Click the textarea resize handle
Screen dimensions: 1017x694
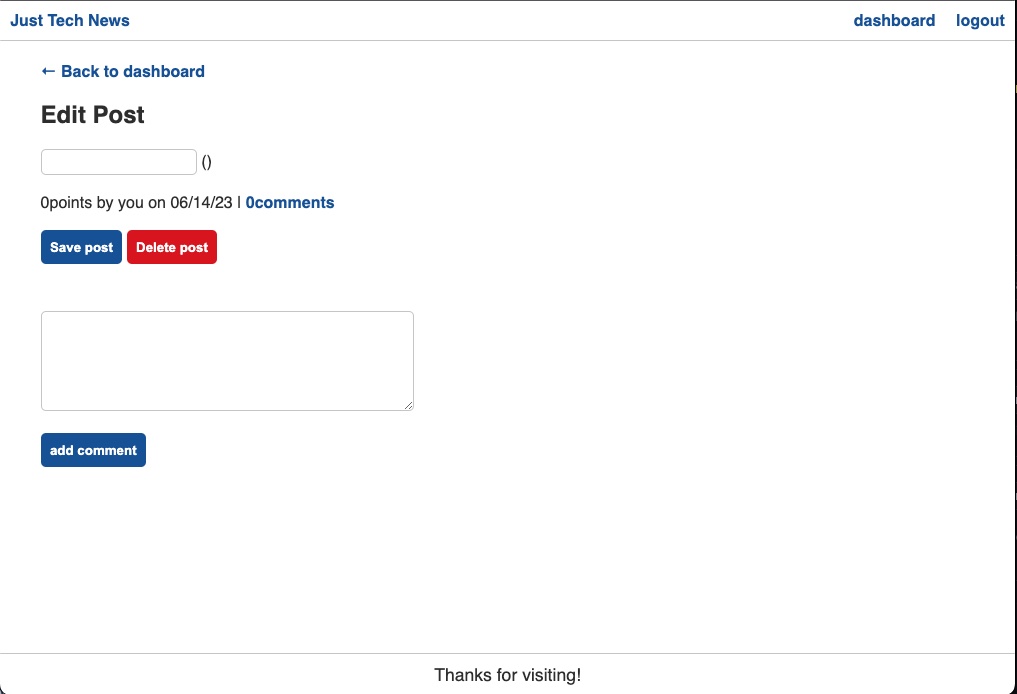coord(409,404)
